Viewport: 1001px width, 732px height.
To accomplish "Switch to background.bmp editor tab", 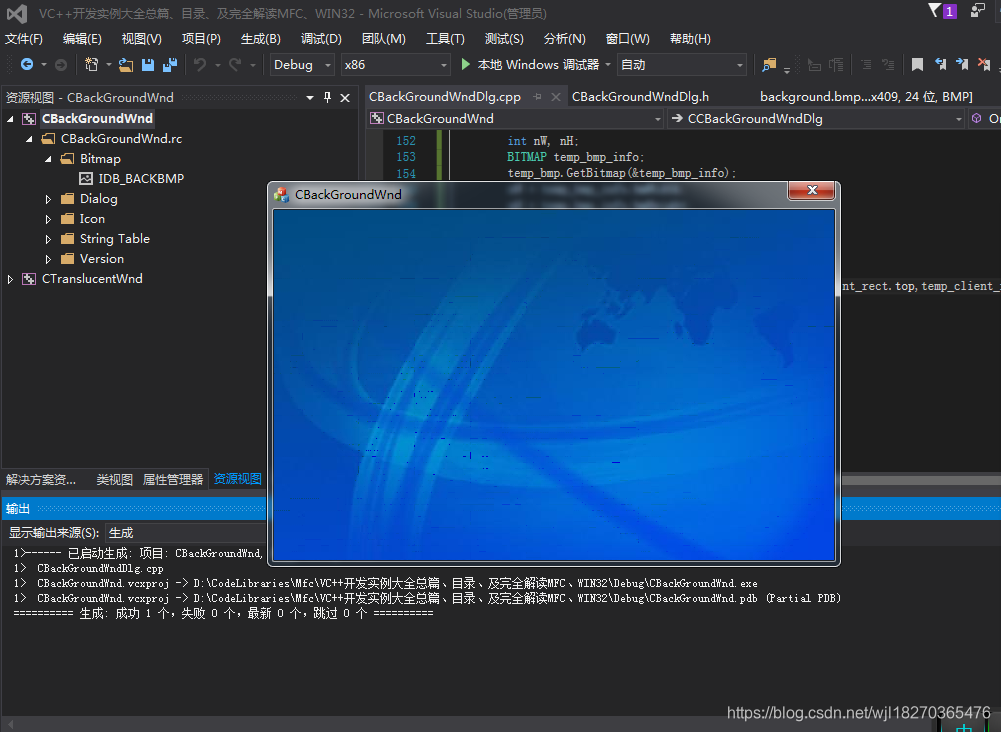I will pyautogui.click(x=866, y=97).
